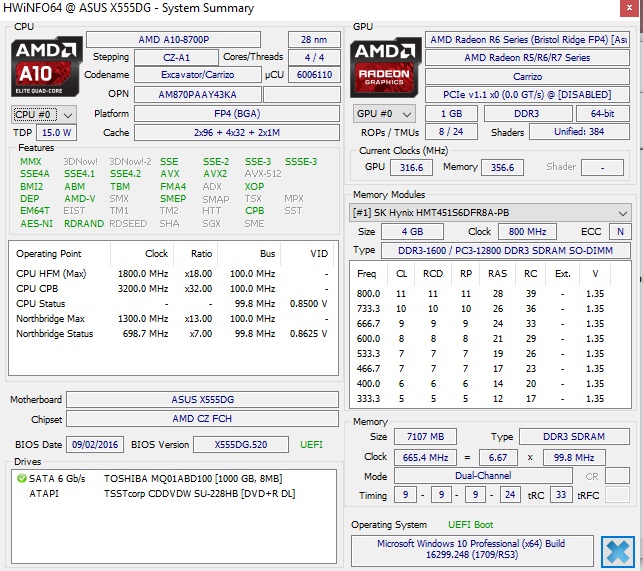This screenshot has width=643, height=571.
Task: Click the Cores/Threads 4 / 4 value
Action: pyautogui.click(x=314, y=57)
